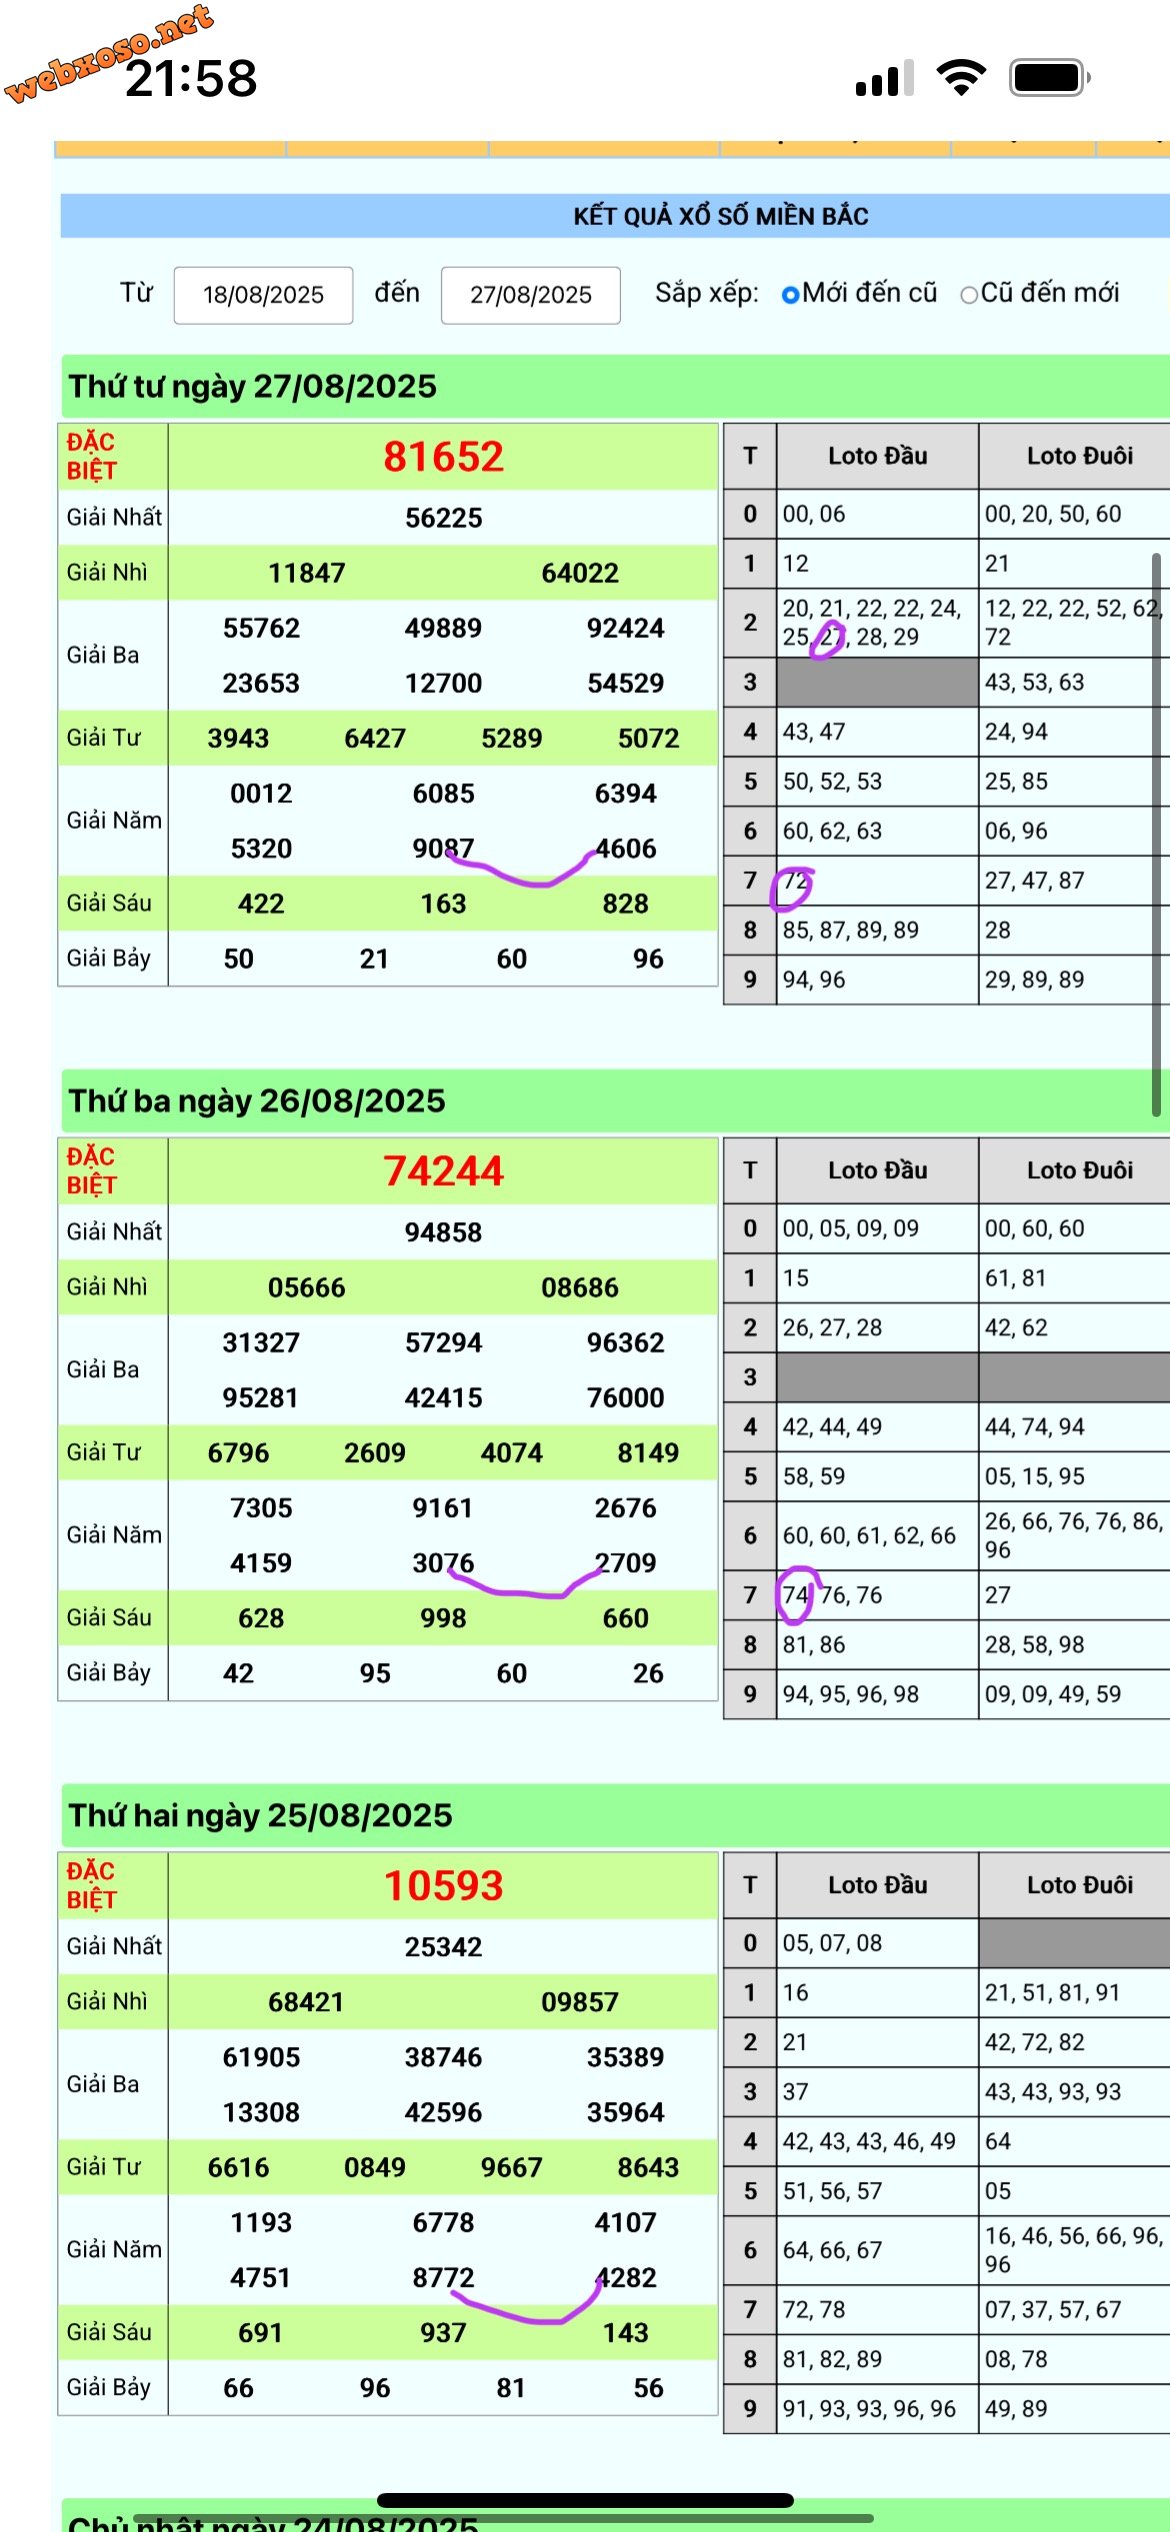Open the 'đến' end date field 27/08/2025
Screen dimensions: 1170x2532
pos(530,295)
